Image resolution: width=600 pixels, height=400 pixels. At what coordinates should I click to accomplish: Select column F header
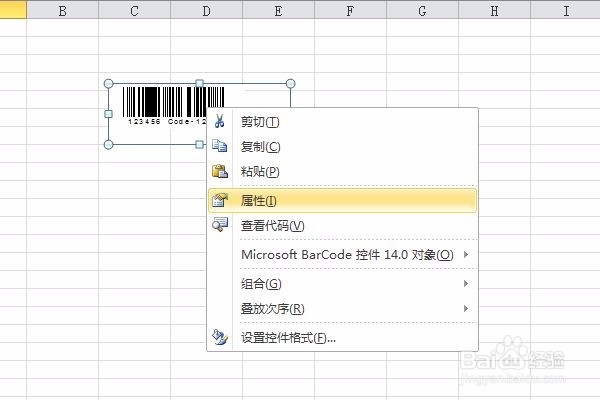(351, 10)
